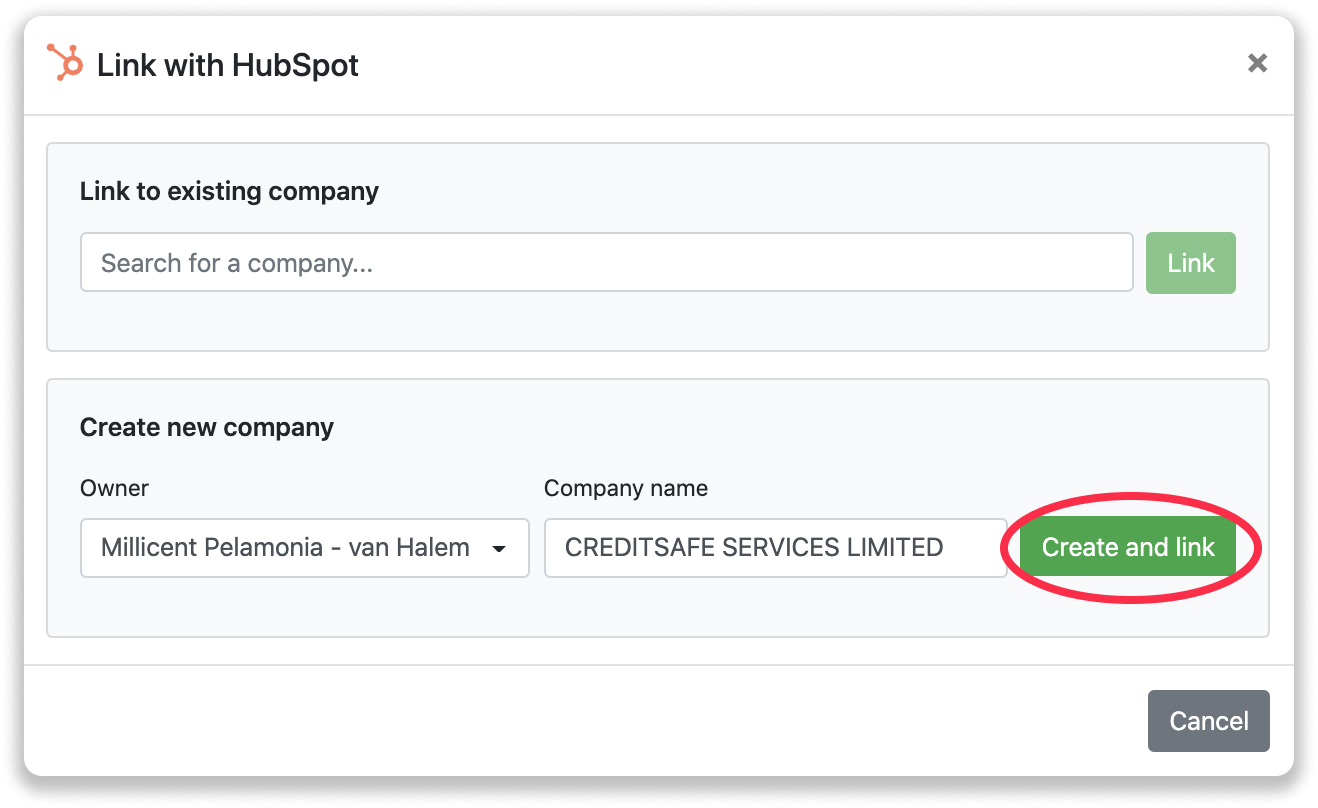Select Millicent Pelamonia - van Halem owner text
Viewport: 1318px width, 808px height.
(285, 547)
